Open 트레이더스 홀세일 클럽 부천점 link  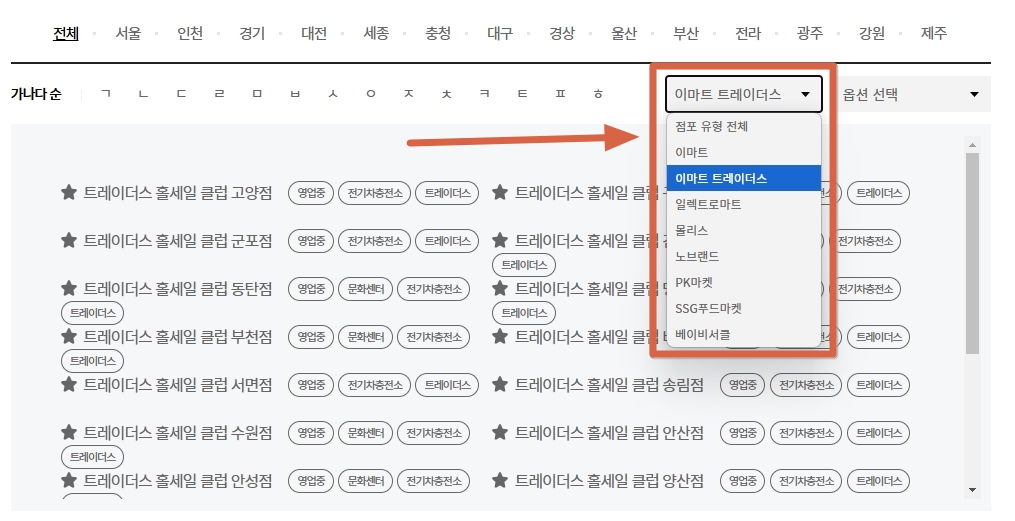[x=178, y=336]
